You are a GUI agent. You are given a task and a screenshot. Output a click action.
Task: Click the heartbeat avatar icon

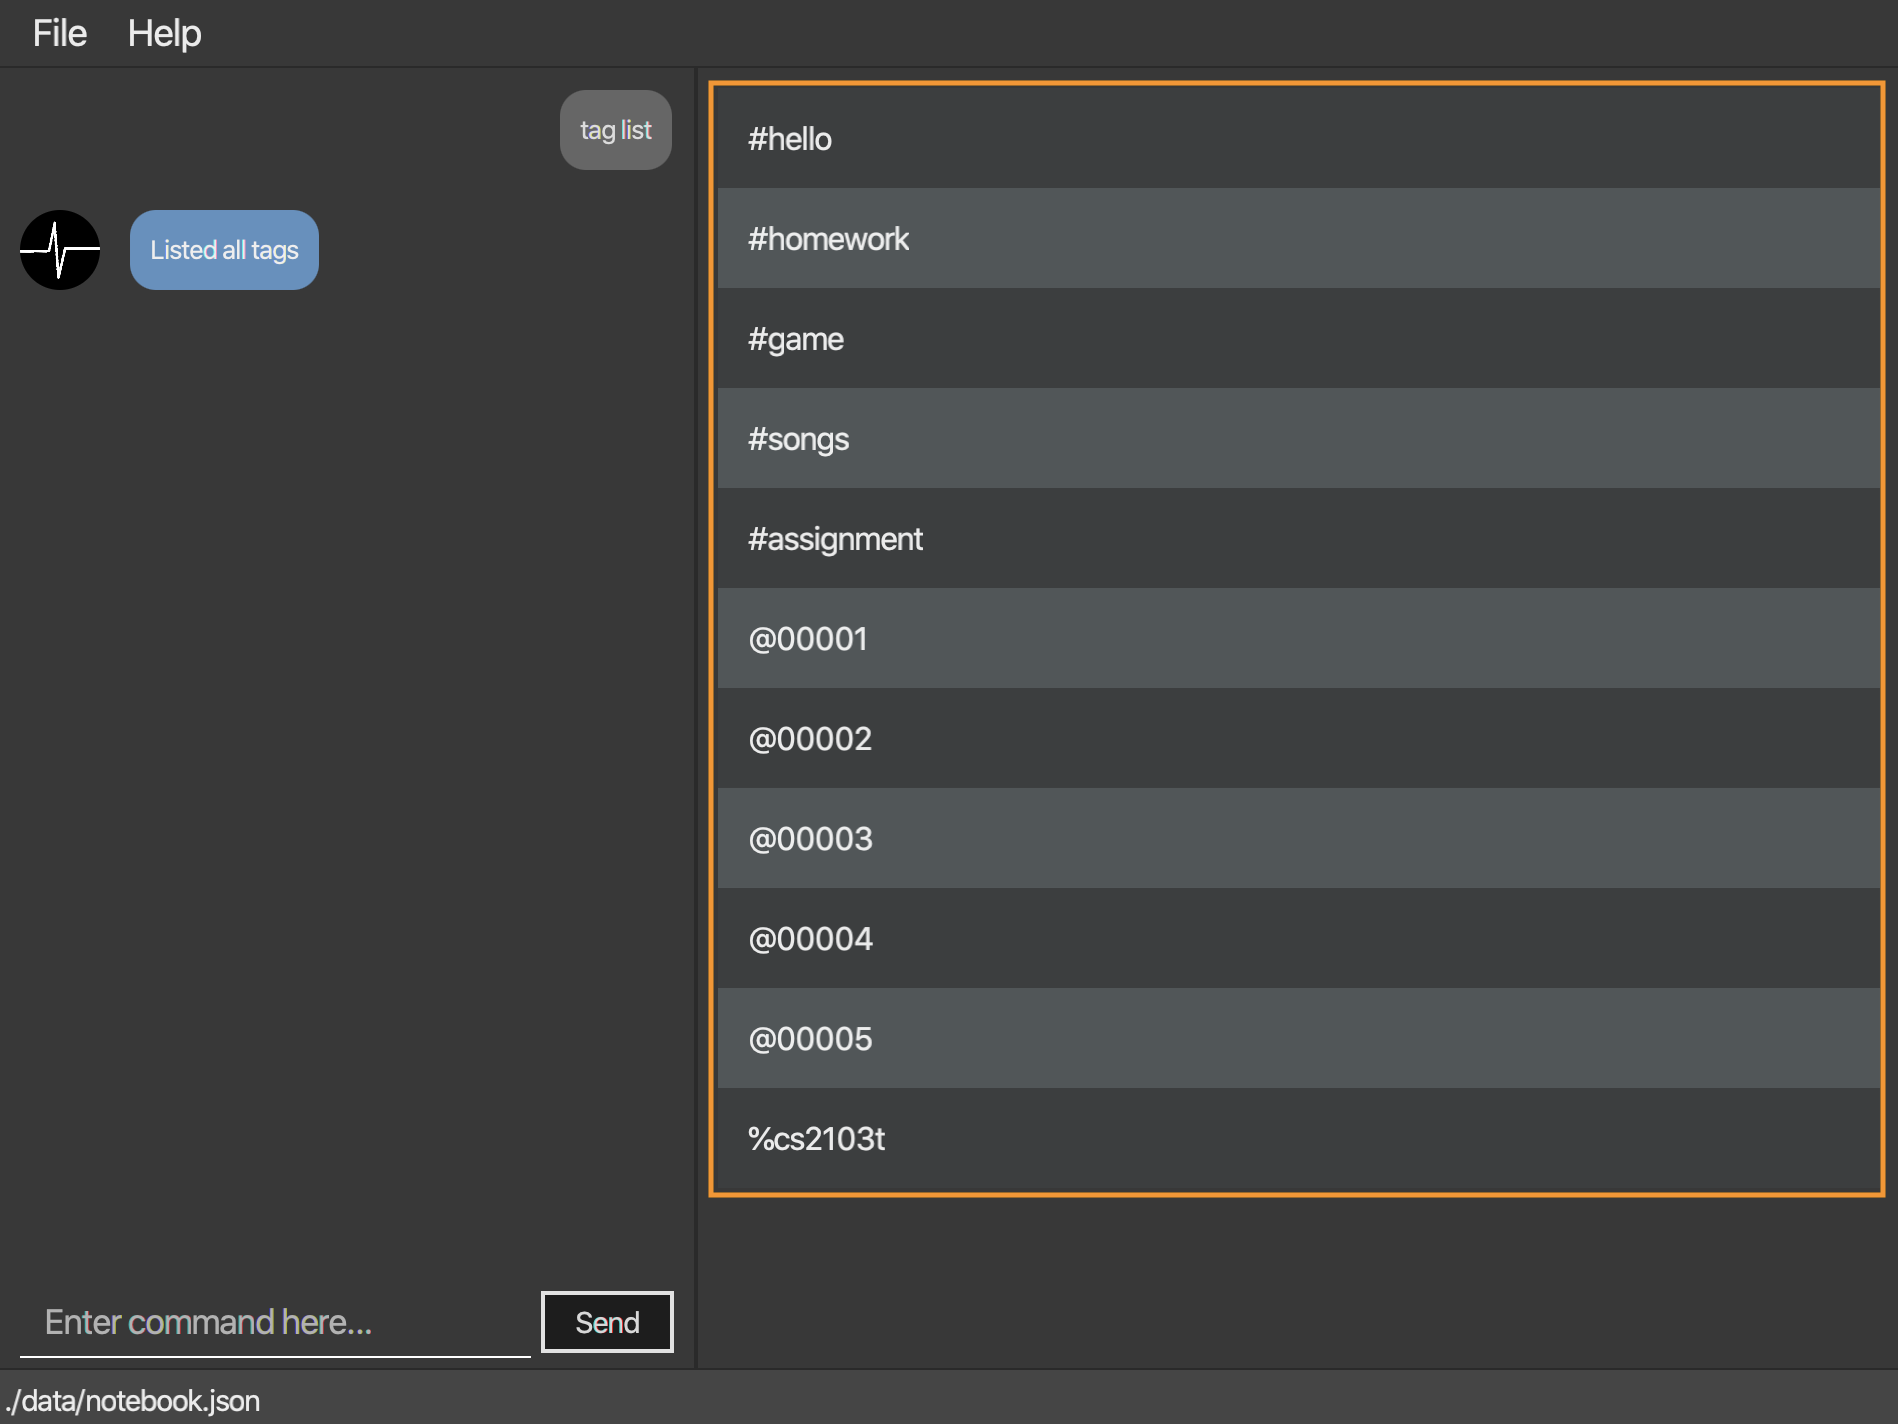(x=60, y=250)
